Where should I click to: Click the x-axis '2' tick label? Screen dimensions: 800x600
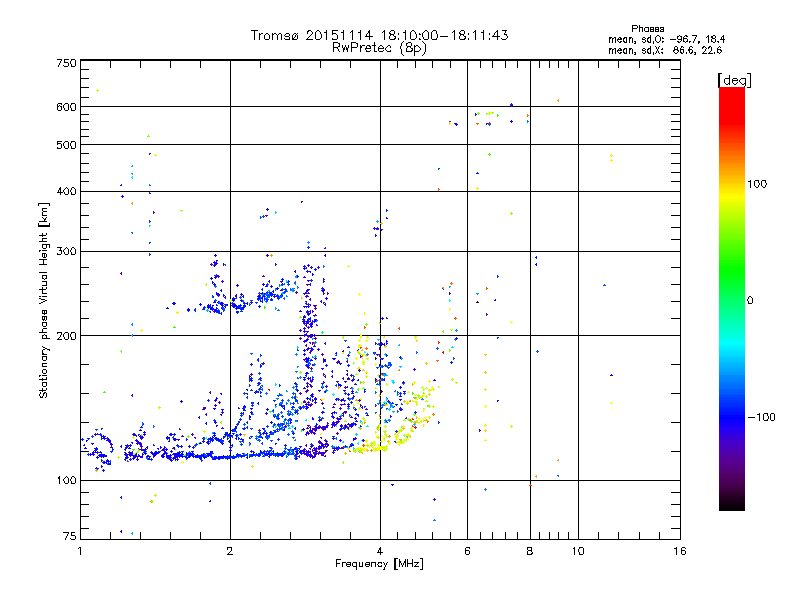[230, 551]
